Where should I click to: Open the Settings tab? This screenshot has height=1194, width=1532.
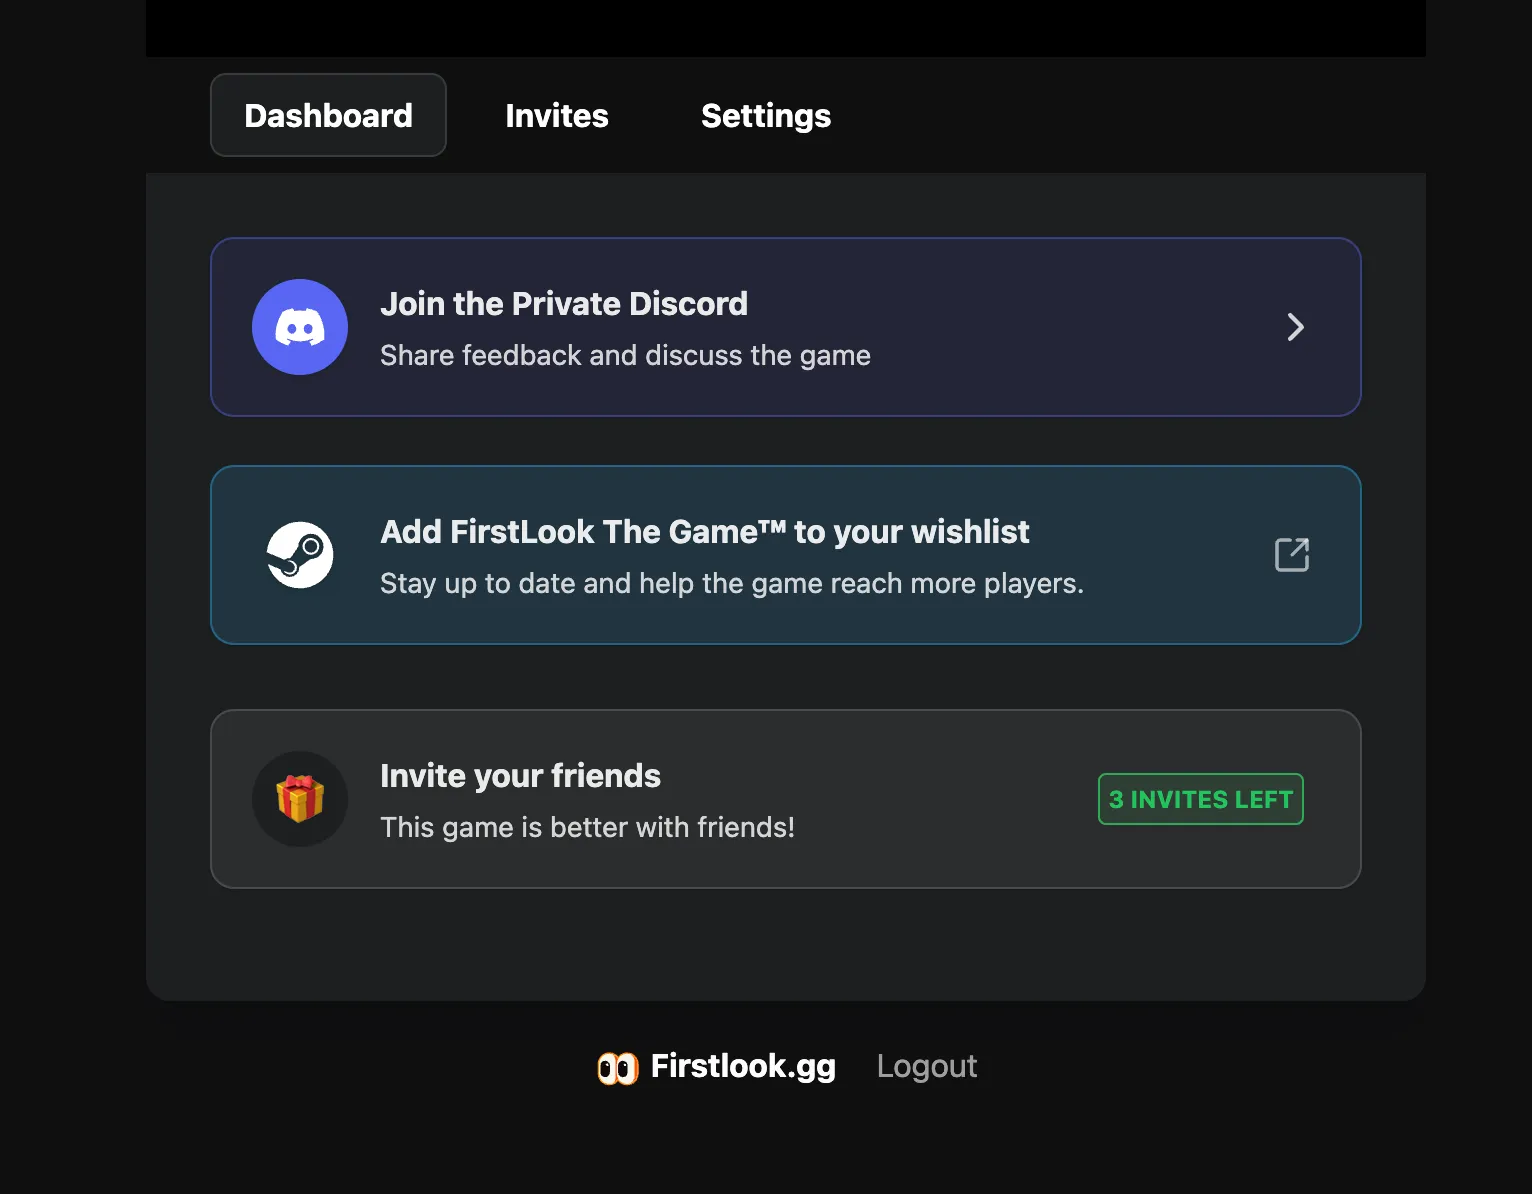766,115
